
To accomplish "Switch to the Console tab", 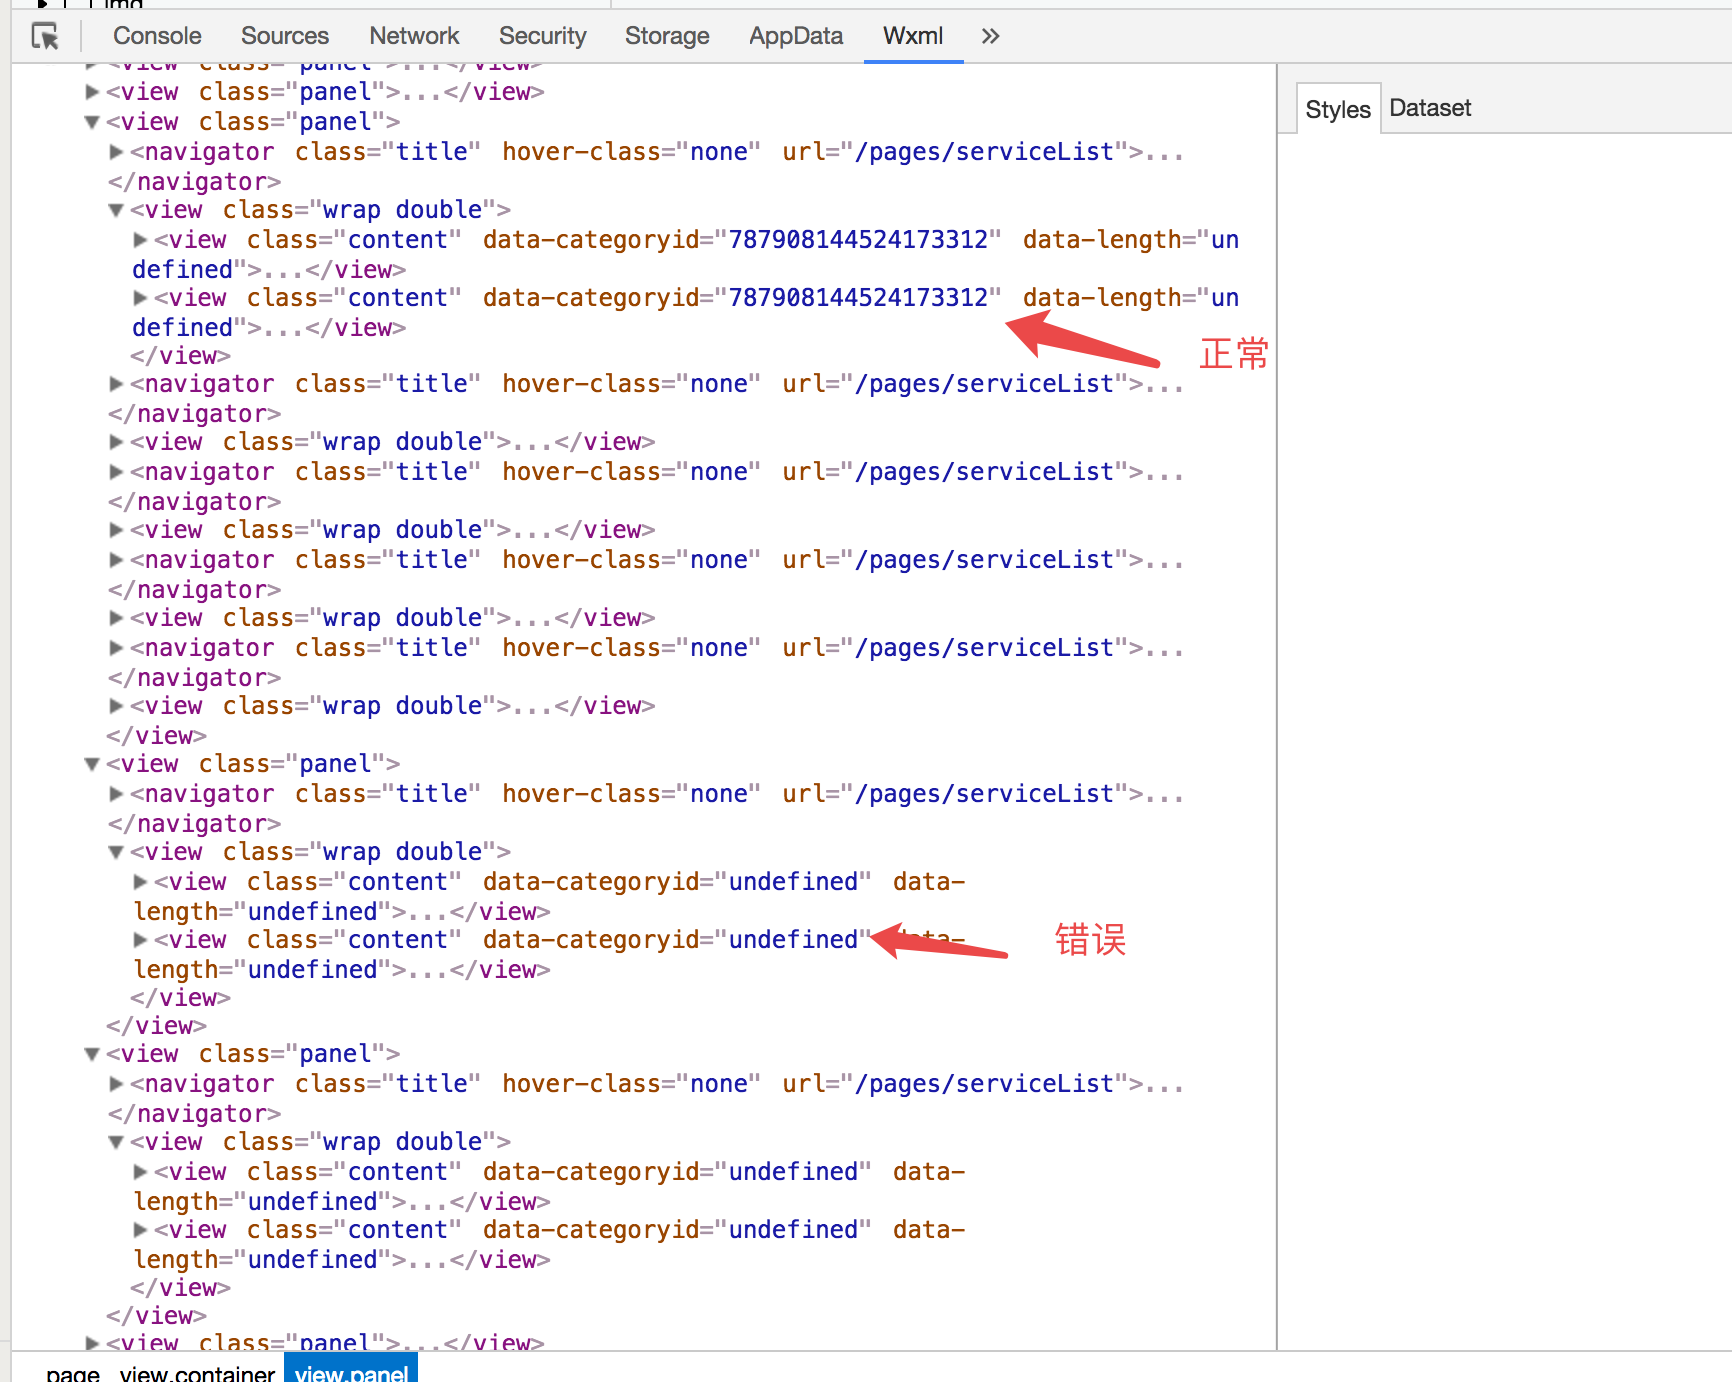I will click(156, 36).
